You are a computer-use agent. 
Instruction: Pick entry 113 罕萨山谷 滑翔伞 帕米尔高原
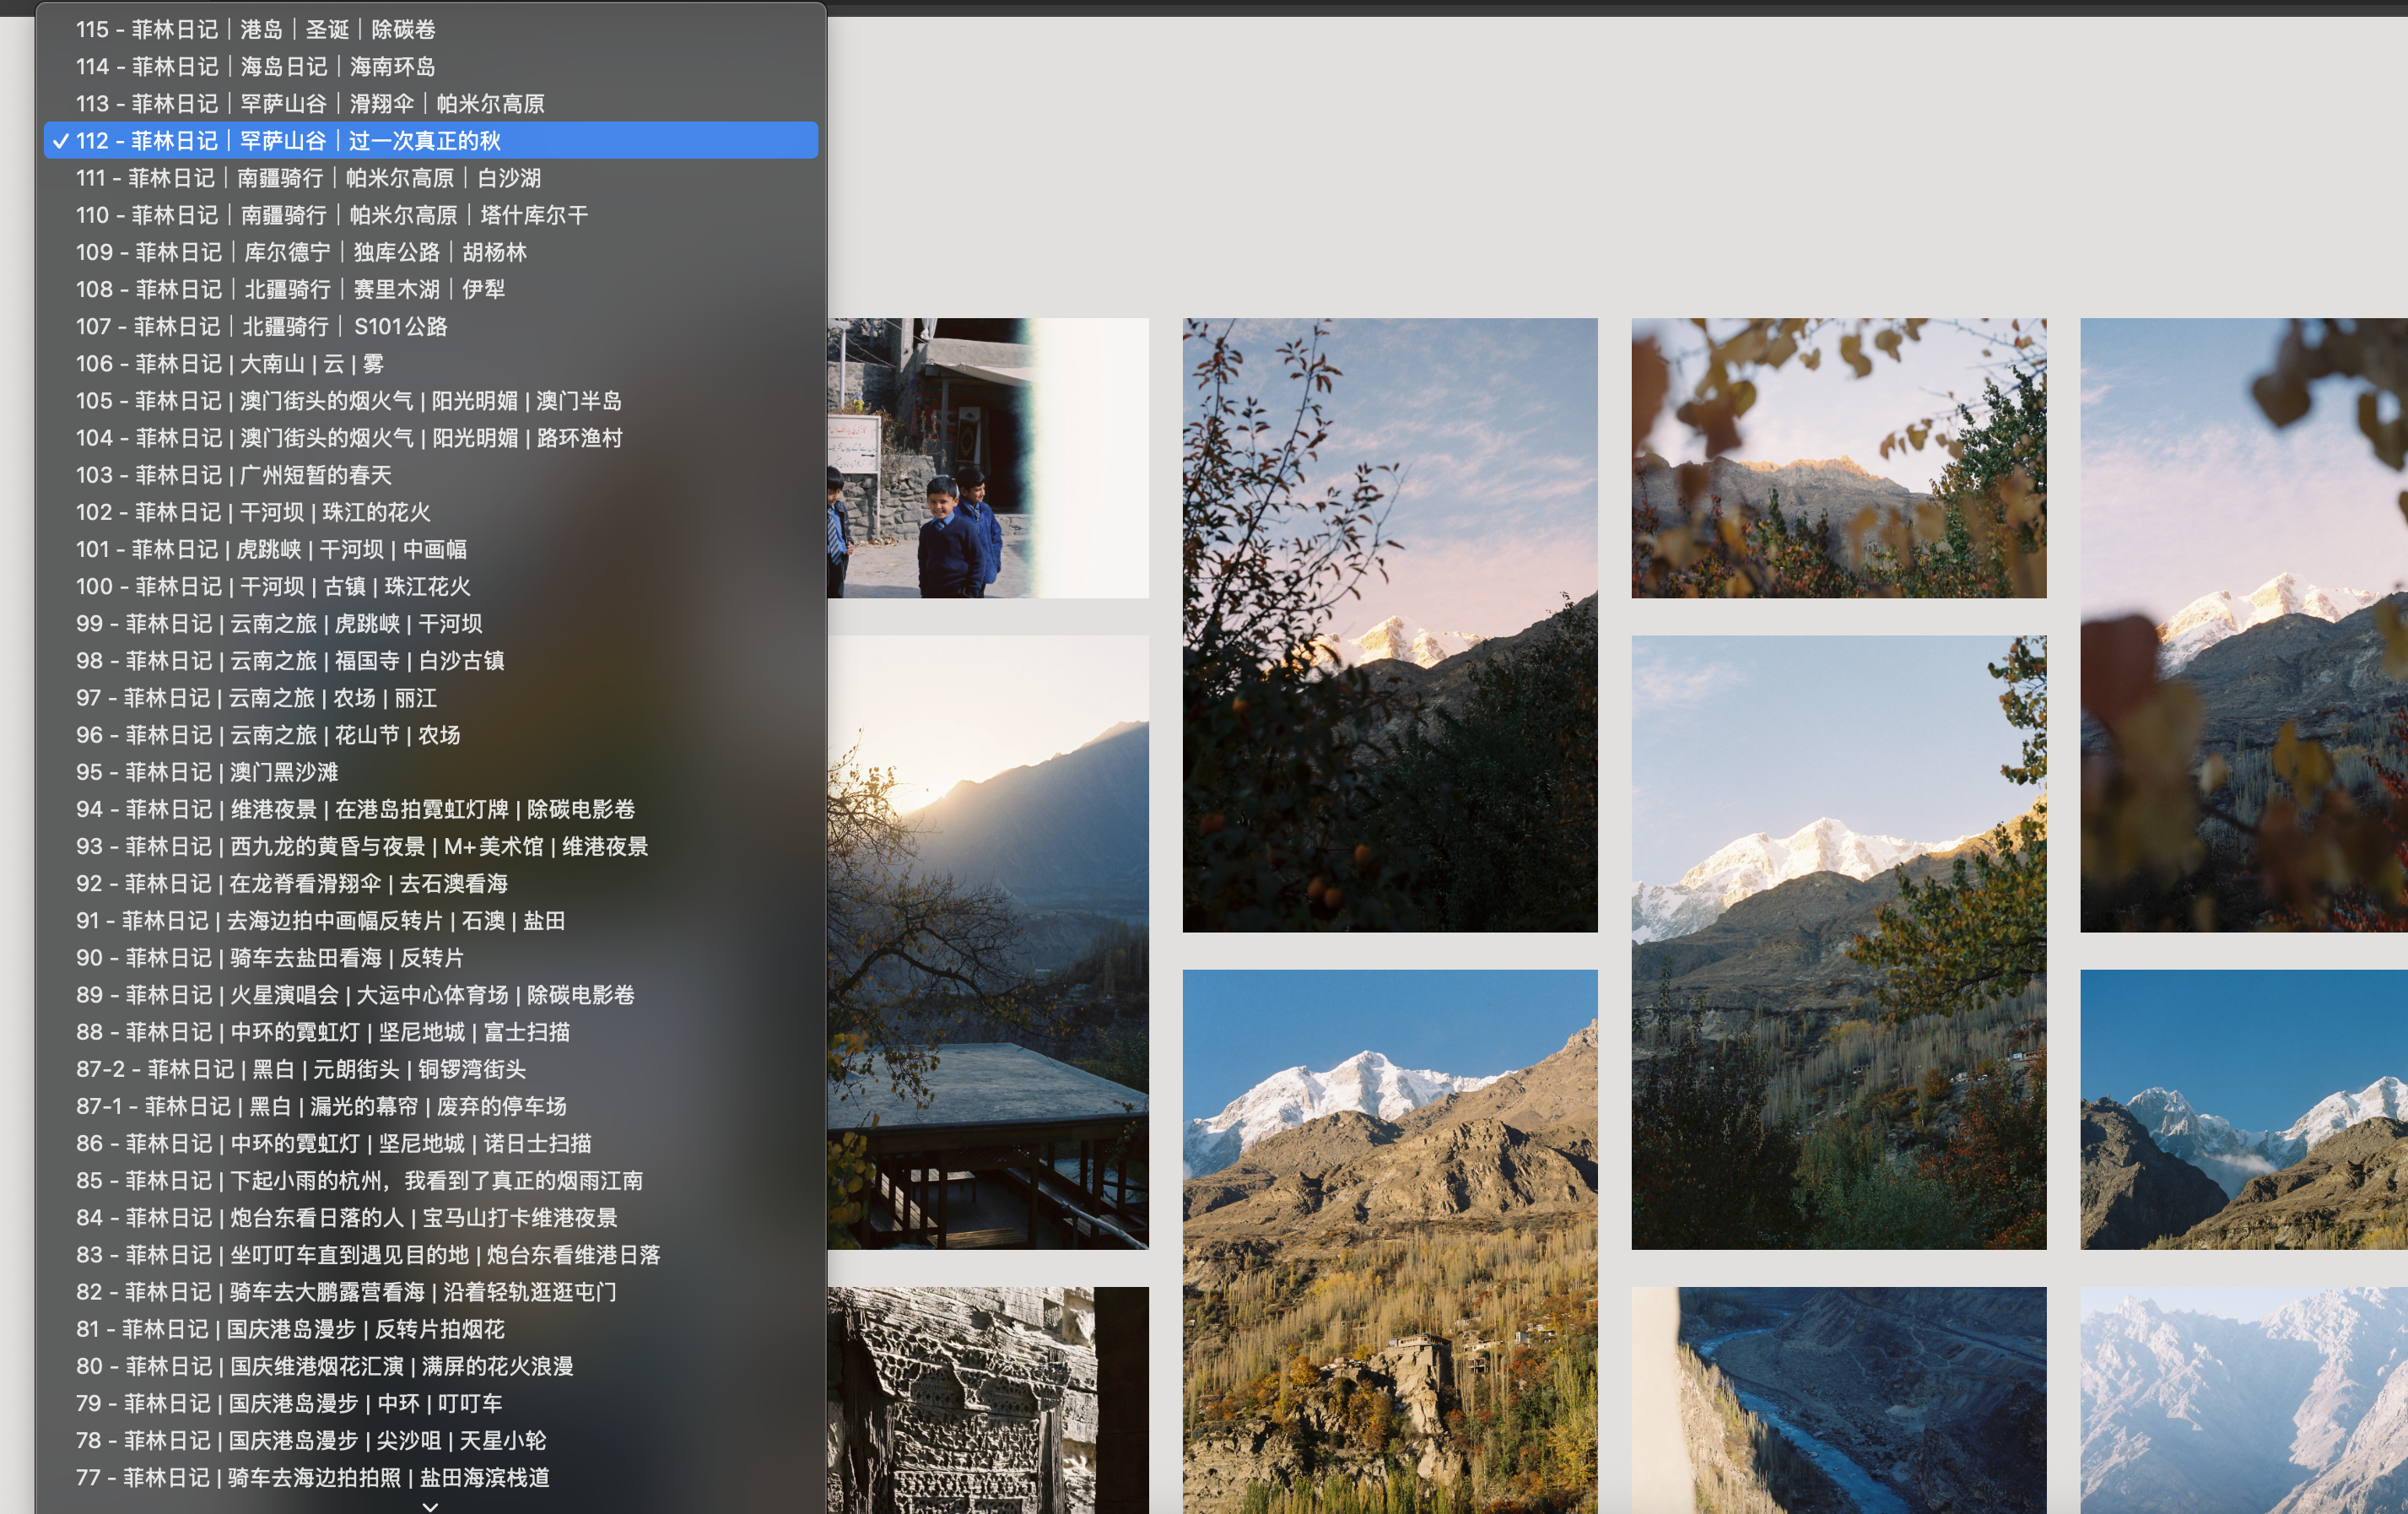(x=310, y=103)
